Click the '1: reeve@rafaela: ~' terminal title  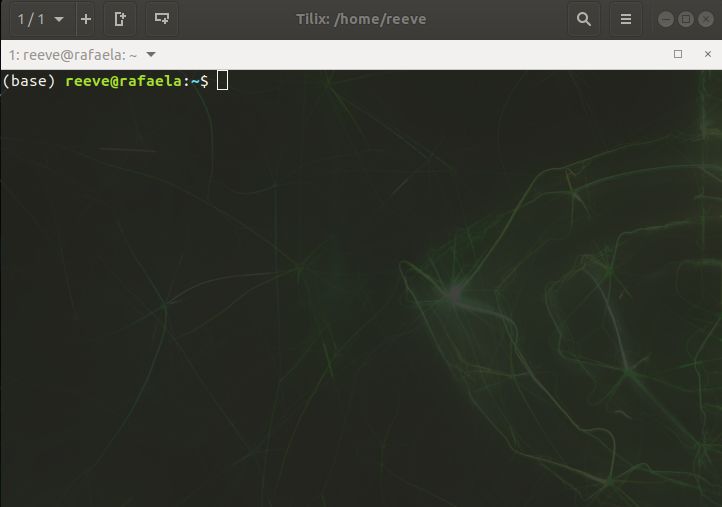[72, 54]
